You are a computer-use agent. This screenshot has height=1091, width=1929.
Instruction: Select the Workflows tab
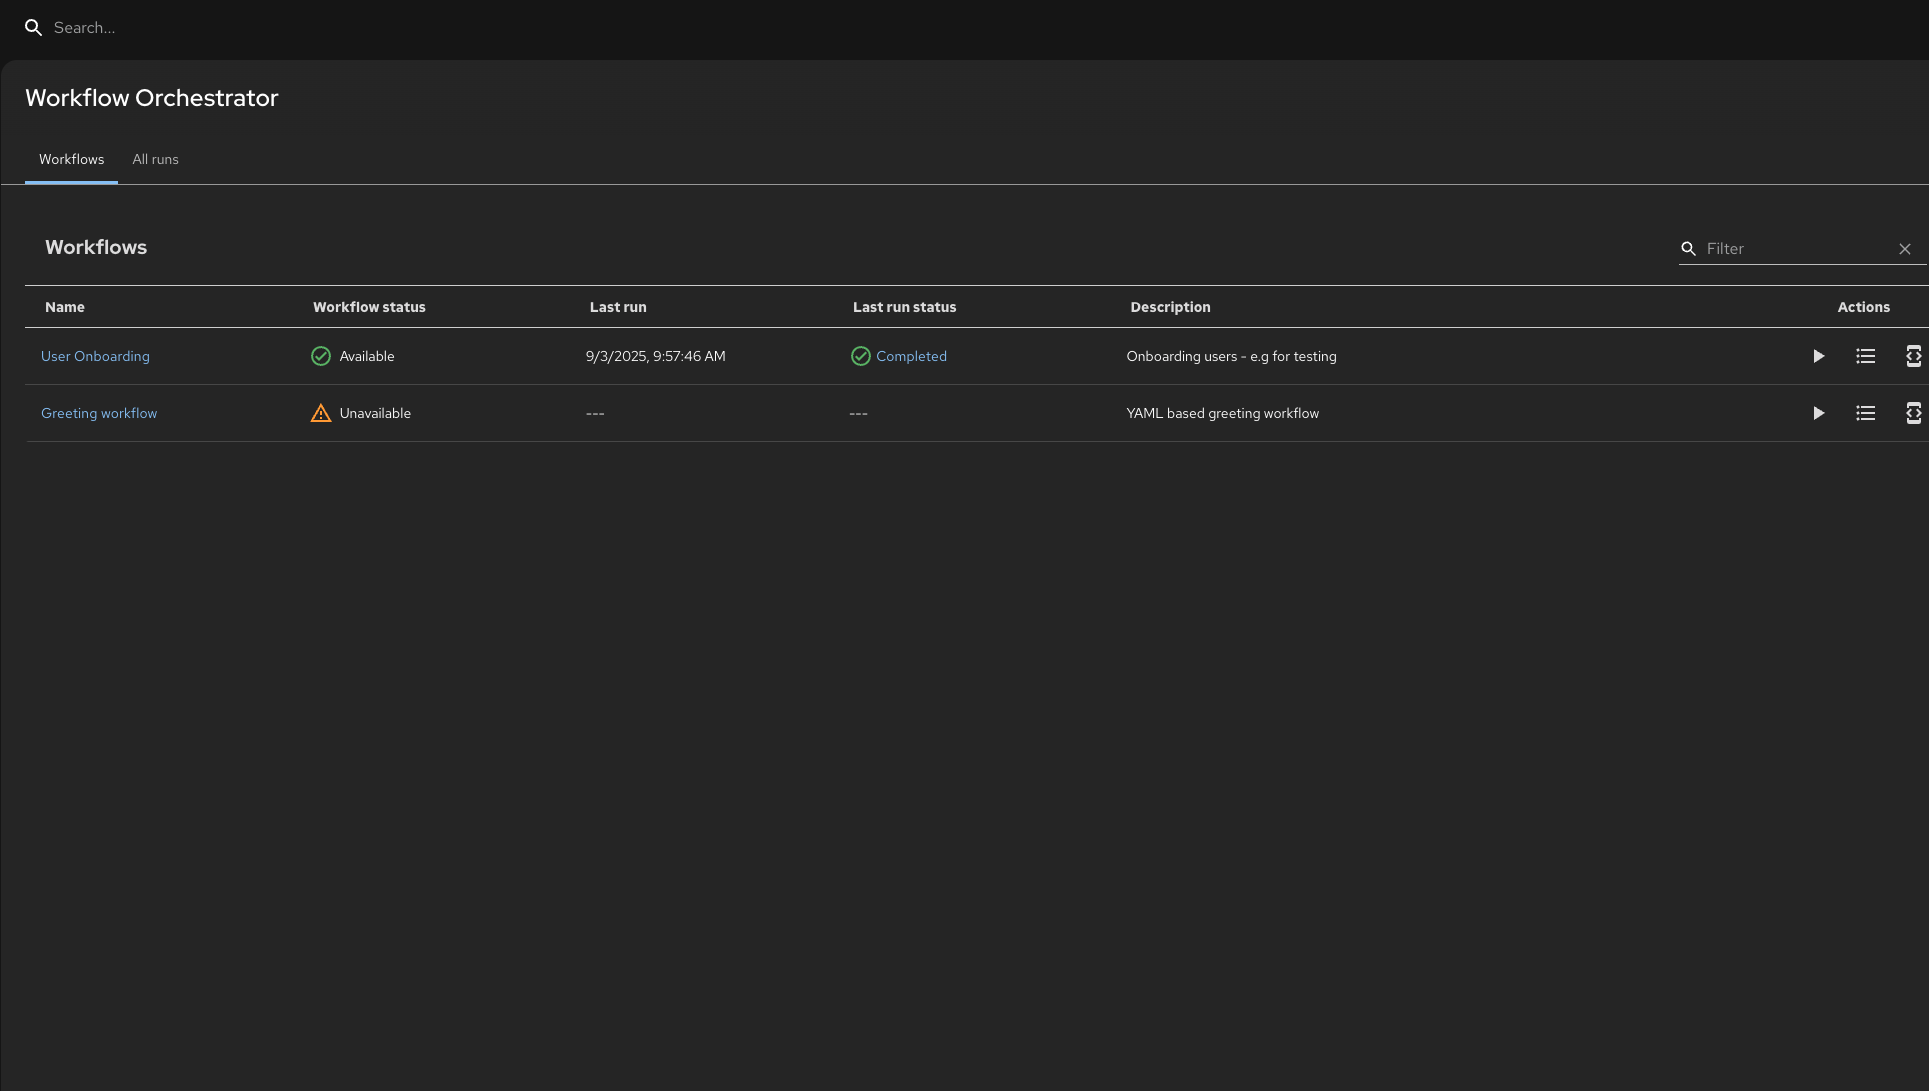[x=71, y=160]
